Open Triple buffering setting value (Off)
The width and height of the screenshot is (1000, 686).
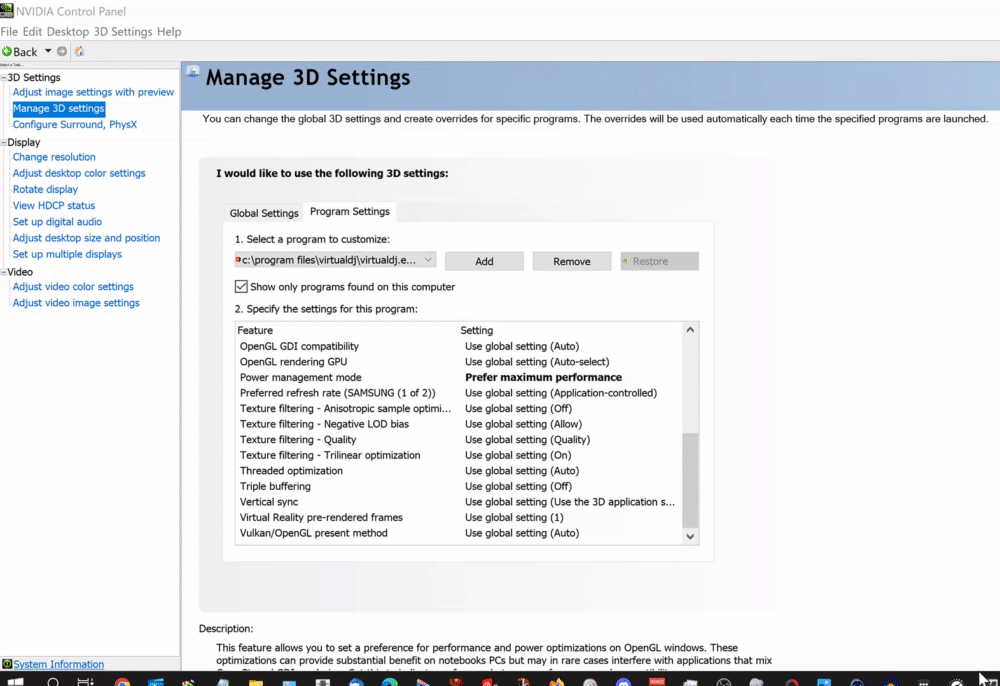(518, 486)
